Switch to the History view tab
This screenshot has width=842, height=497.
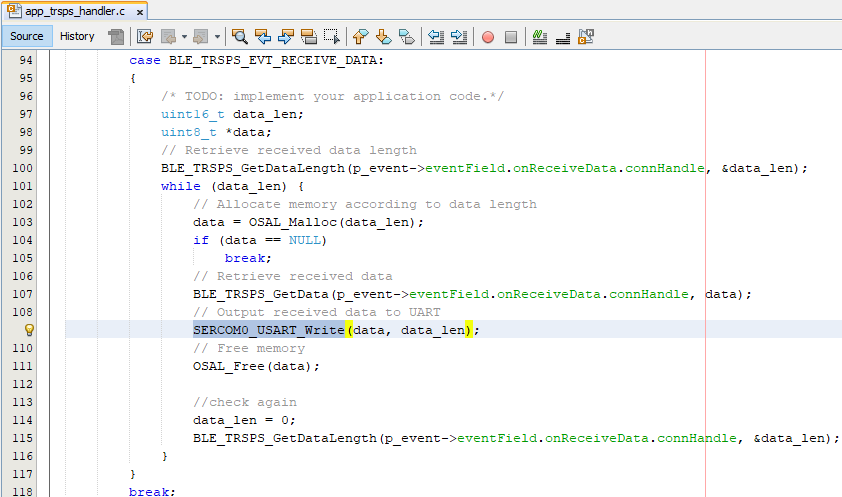coord(77,36)
